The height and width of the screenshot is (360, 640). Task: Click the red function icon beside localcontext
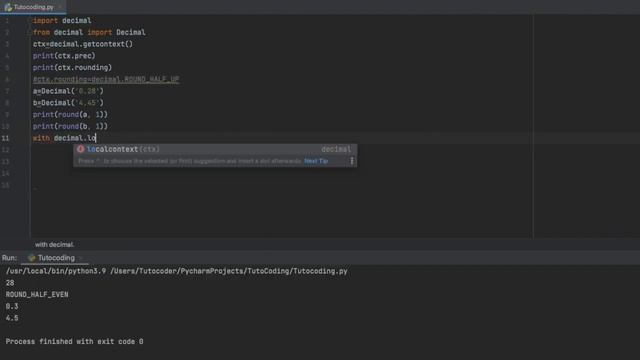[x=80, y=149]
